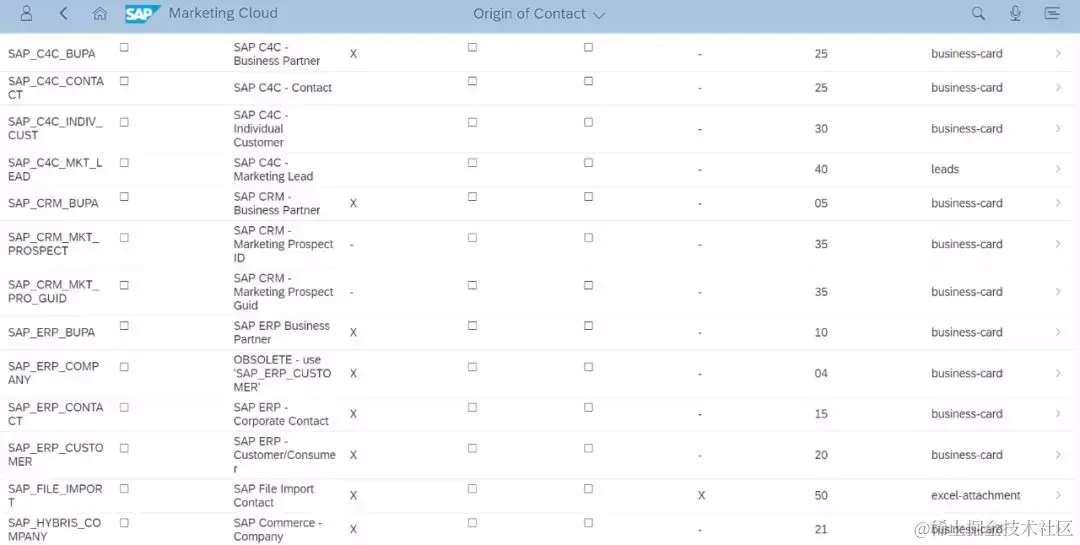Click the 'SAP ERP Business Partner' description
The width and height of the screenshot is (1080, 545).
point(281,332)
